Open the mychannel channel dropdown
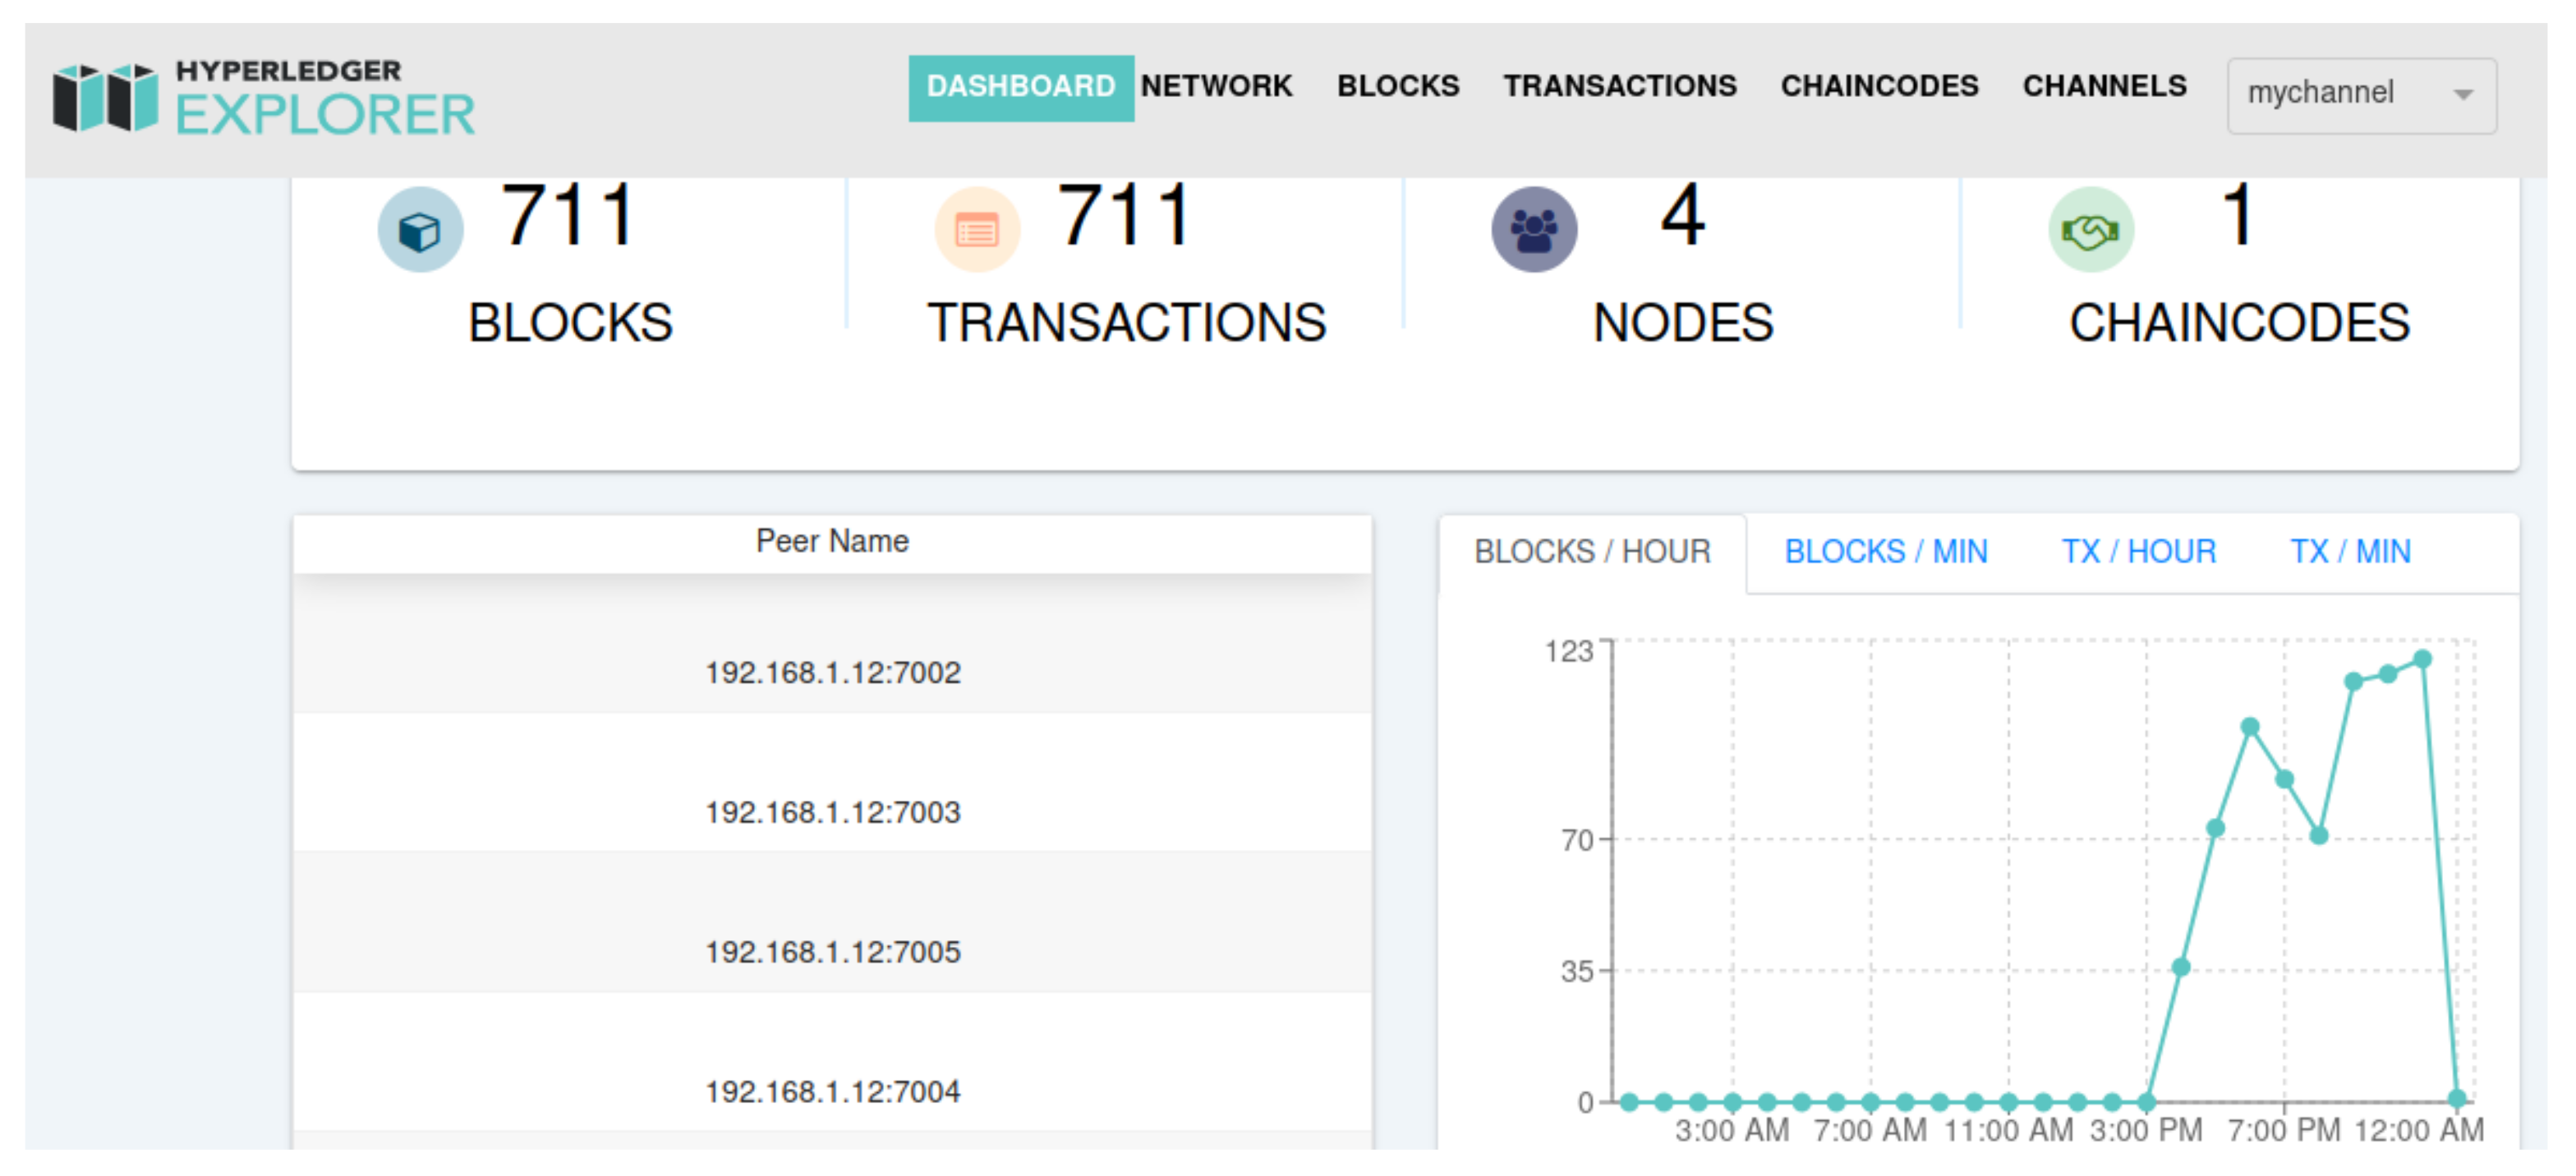This screenshot has width=2576, height=1176. [2340, 94]
